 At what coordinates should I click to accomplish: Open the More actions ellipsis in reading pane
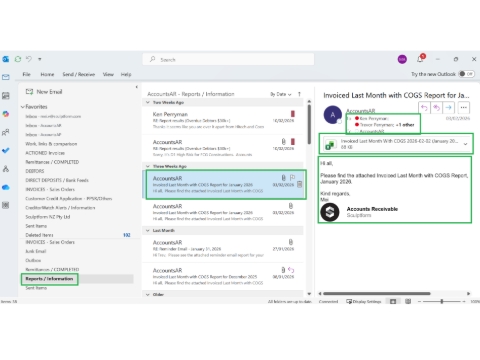tap(464, 108)
